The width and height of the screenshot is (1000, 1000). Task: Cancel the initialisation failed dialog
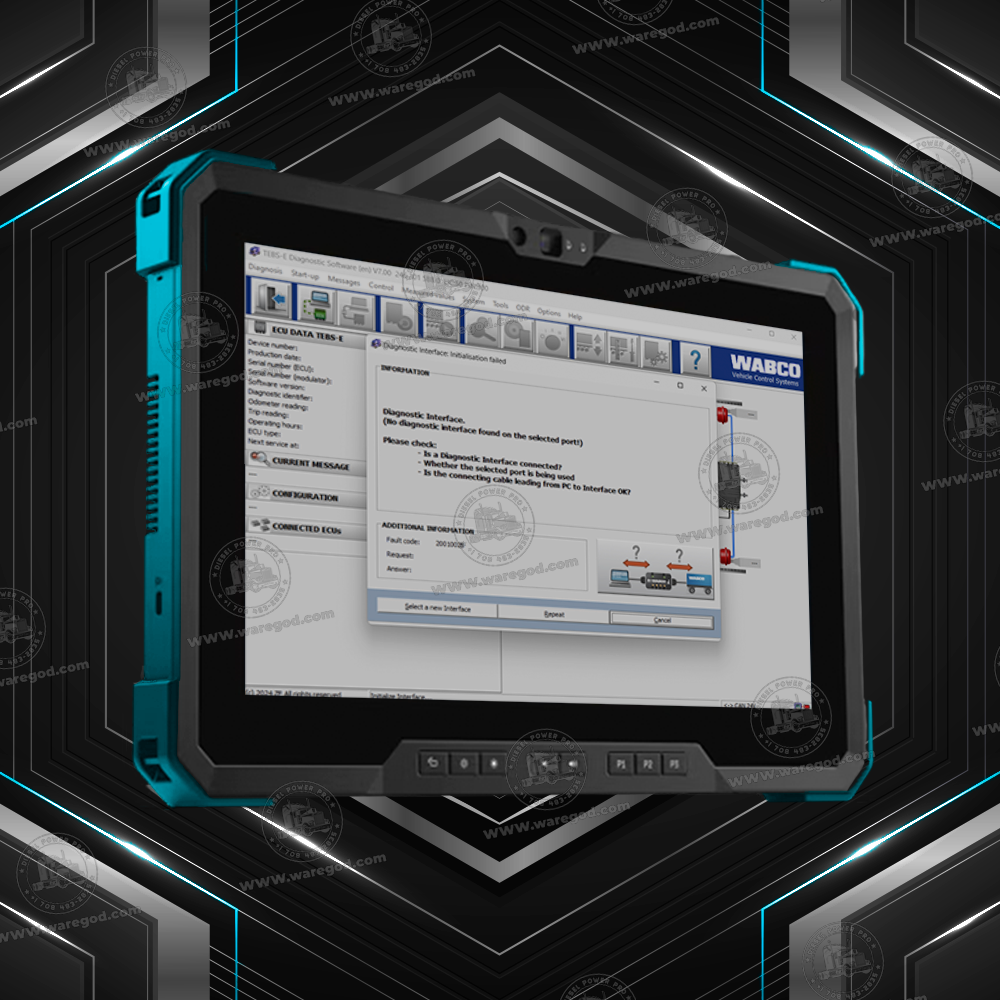tap(662, 620)
